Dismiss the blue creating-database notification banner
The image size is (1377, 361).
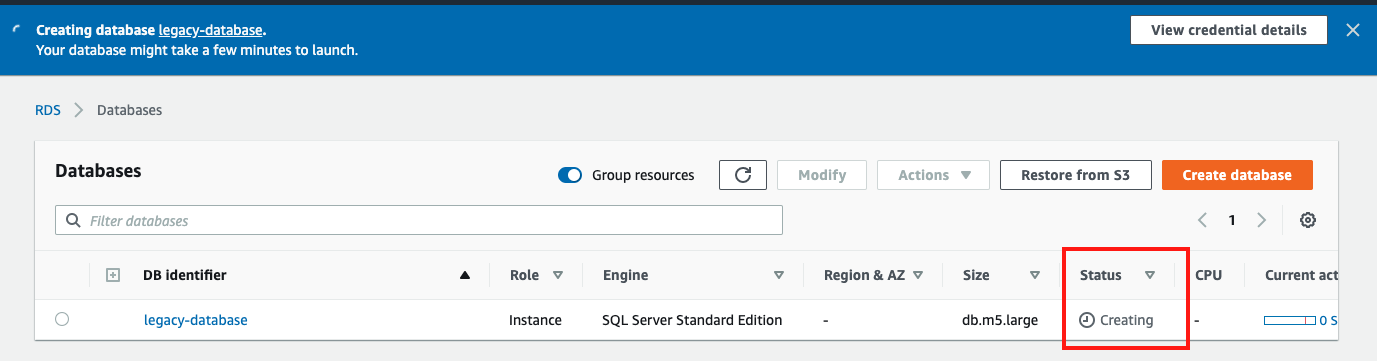point(1353,30)
